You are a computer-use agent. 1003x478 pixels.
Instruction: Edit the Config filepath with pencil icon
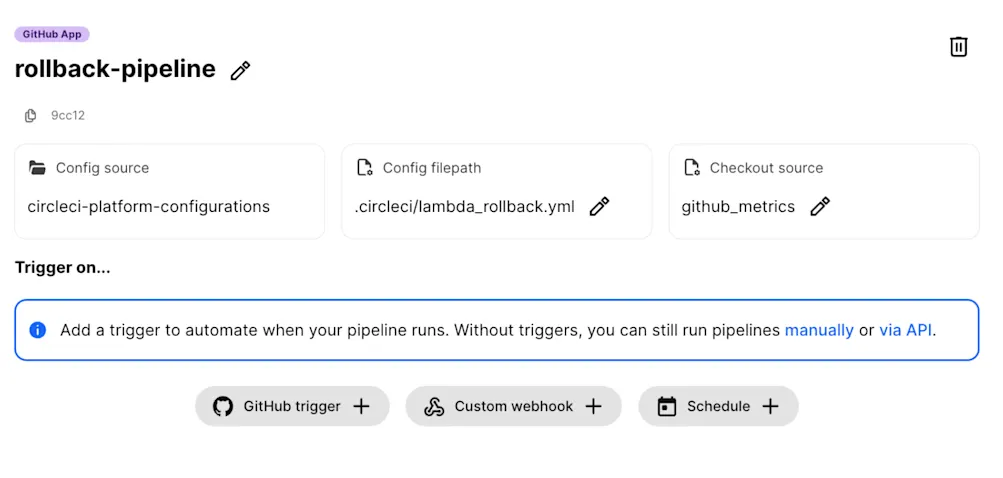(x=599, y=207)
